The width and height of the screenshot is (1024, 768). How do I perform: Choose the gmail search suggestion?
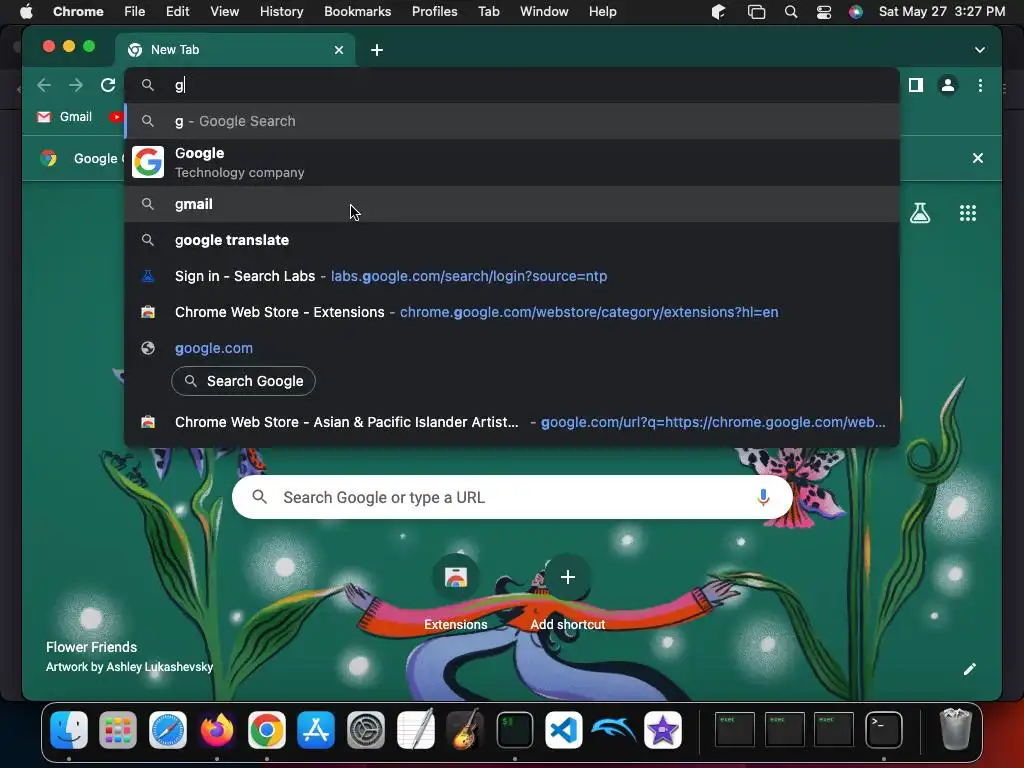pos(512,204)
